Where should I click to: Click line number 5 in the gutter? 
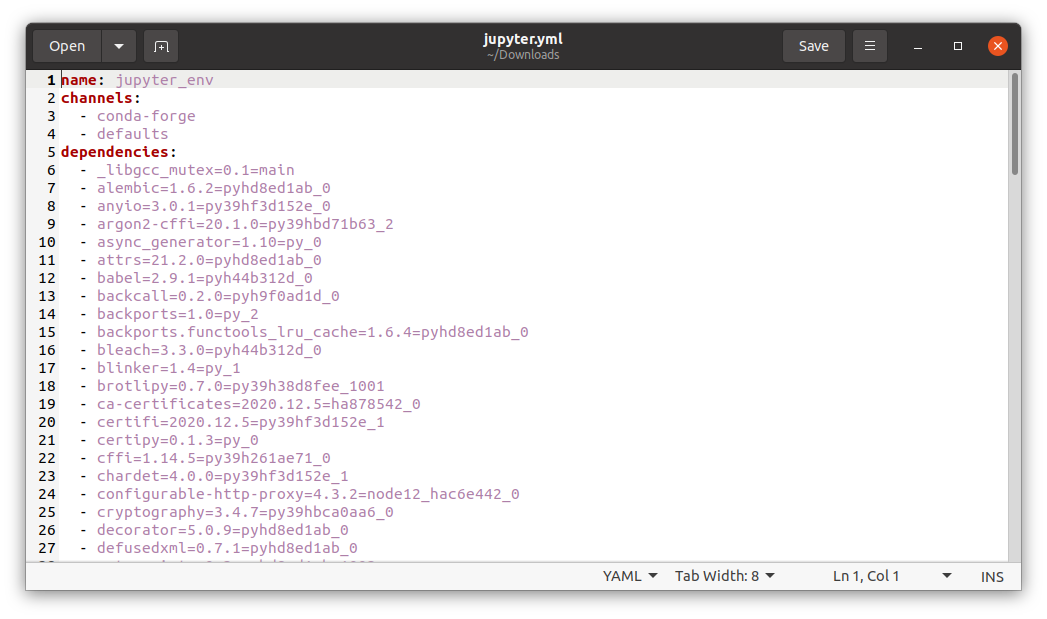click(50, 151)
